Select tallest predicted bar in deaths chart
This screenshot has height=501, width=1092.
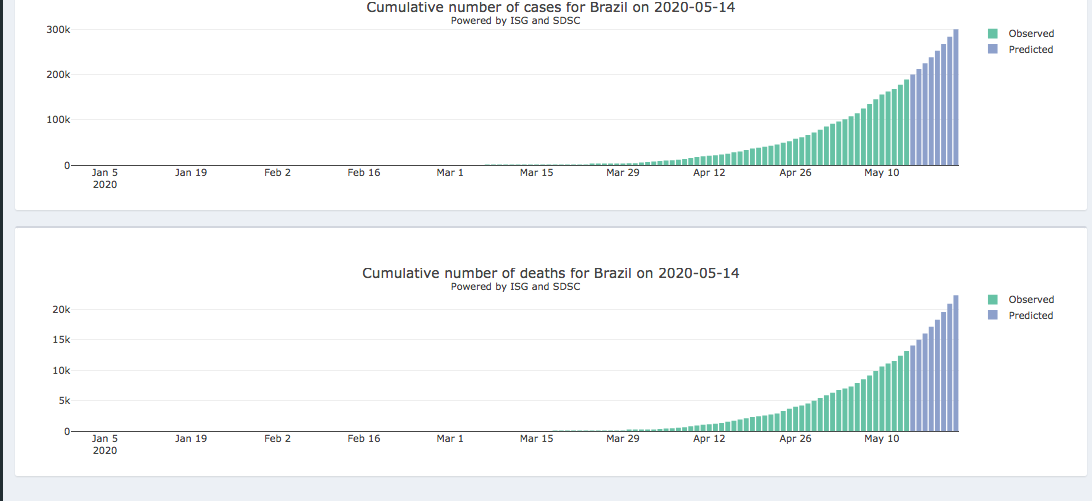956,363
